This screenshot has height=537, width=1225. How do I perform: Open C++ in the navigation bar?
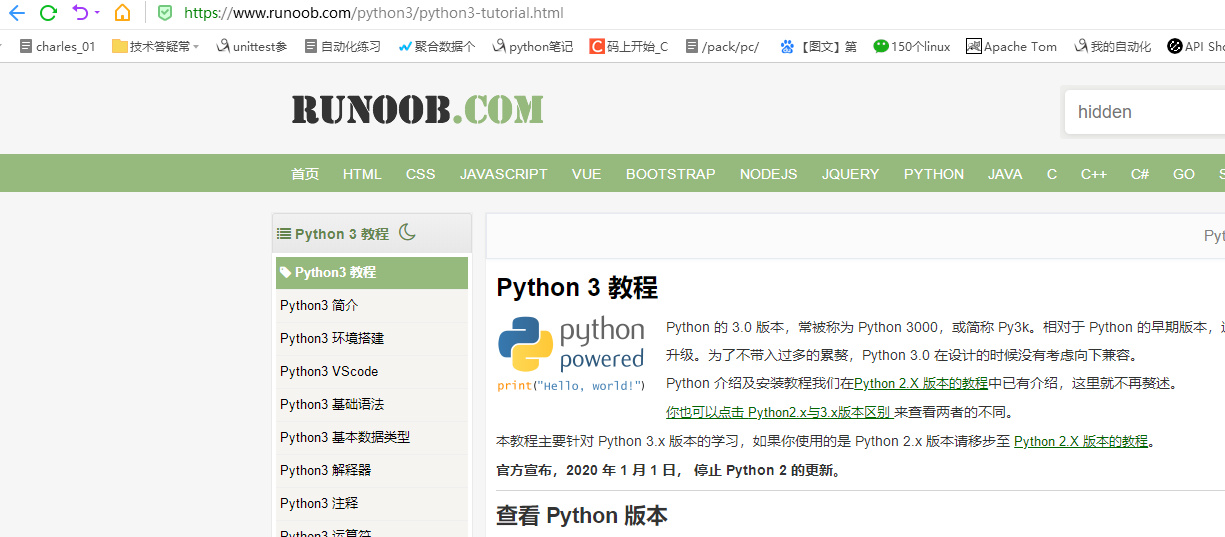coord(1094,174)
